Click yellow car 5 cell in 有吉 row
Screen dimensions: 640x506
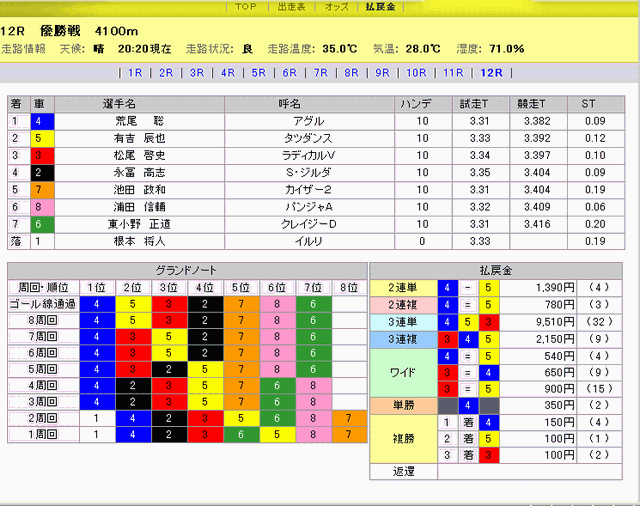(x=42, y=138)
